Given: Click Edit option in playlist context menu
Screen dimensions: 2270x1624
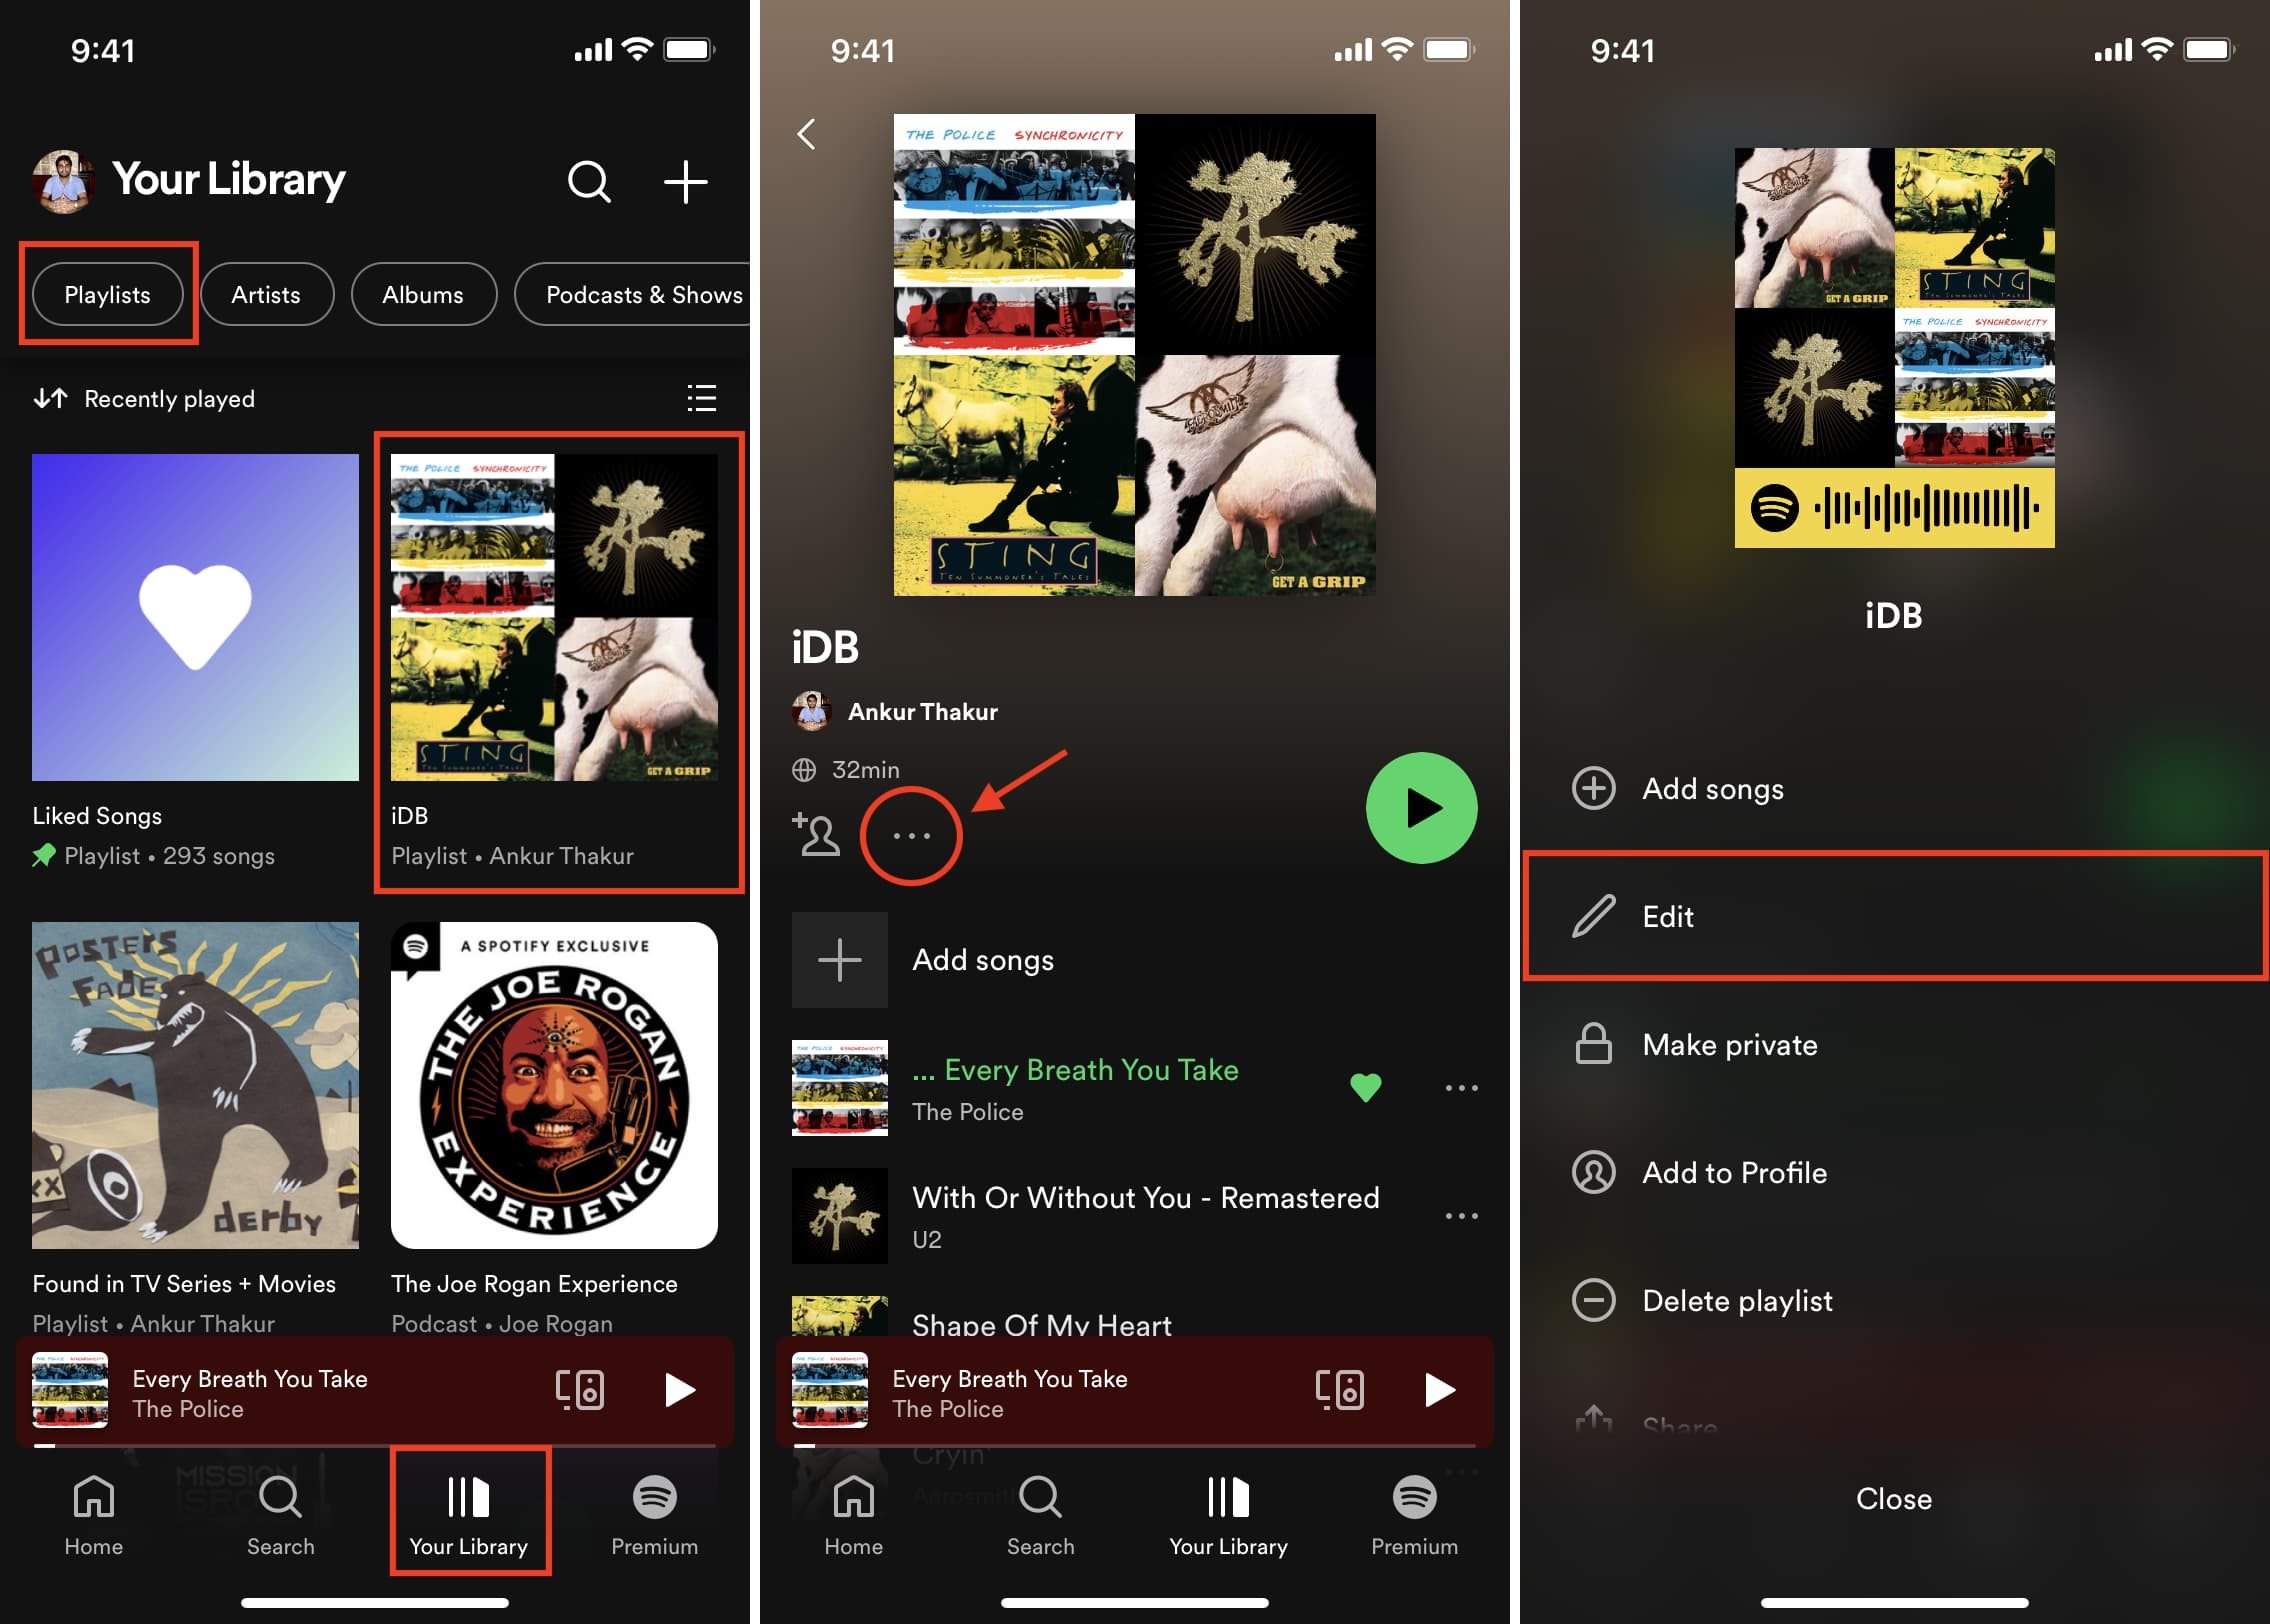Looking at the screenshot, I should tap(1894, 916).
